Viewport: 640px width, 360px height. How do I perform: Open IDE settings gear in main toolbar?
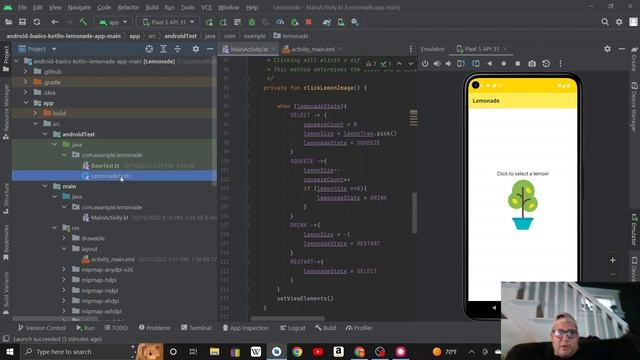coord(619,22)
